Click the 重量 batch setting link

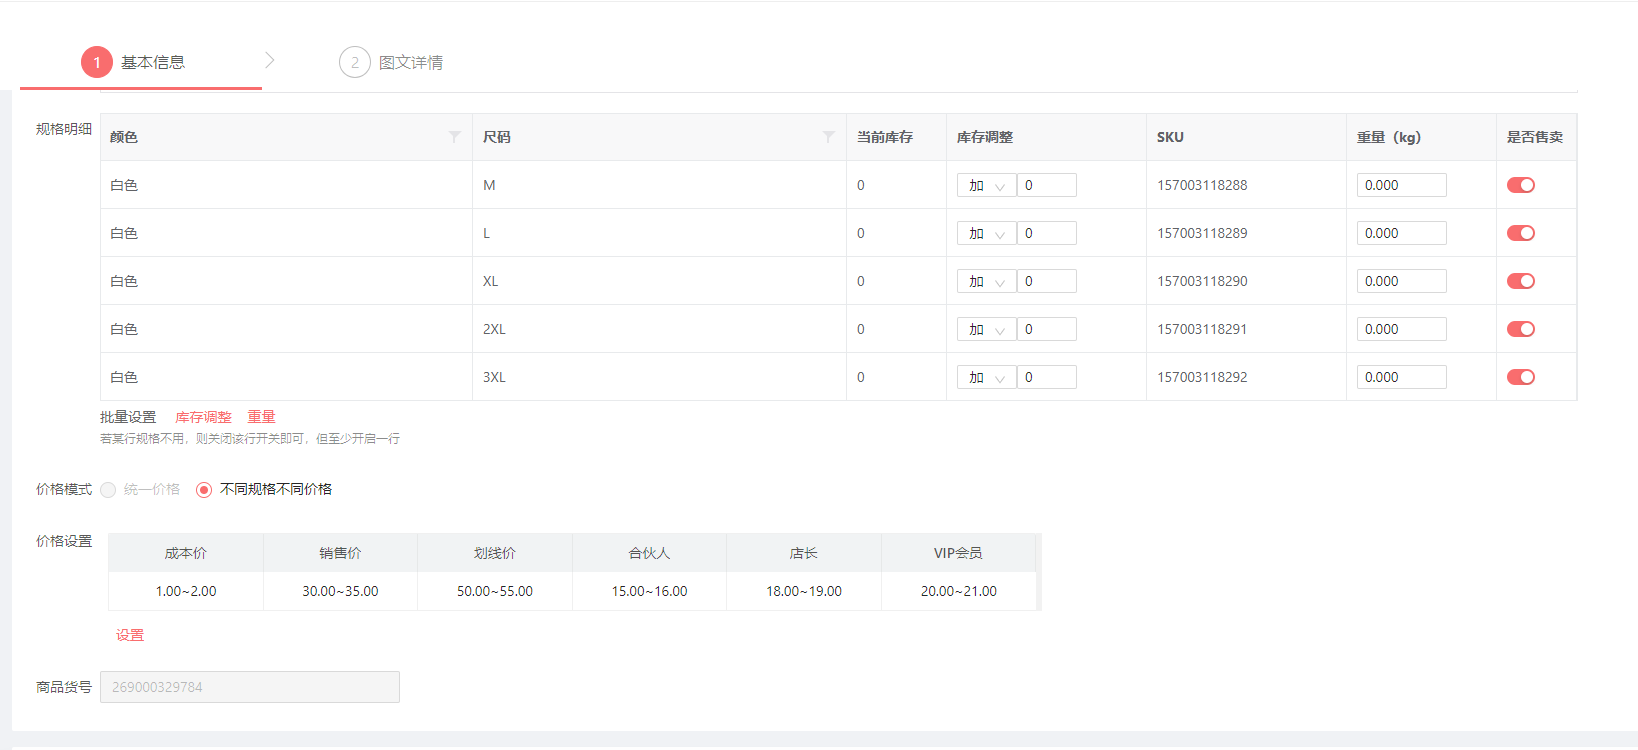coord(261,417)
